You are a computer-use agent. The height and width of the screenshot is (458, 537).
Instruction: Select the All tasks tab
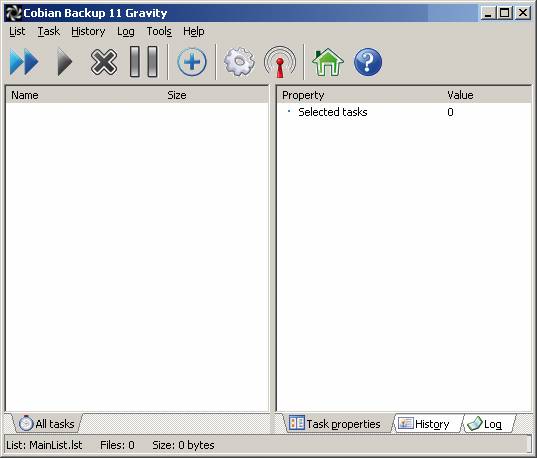coord(47,424)
